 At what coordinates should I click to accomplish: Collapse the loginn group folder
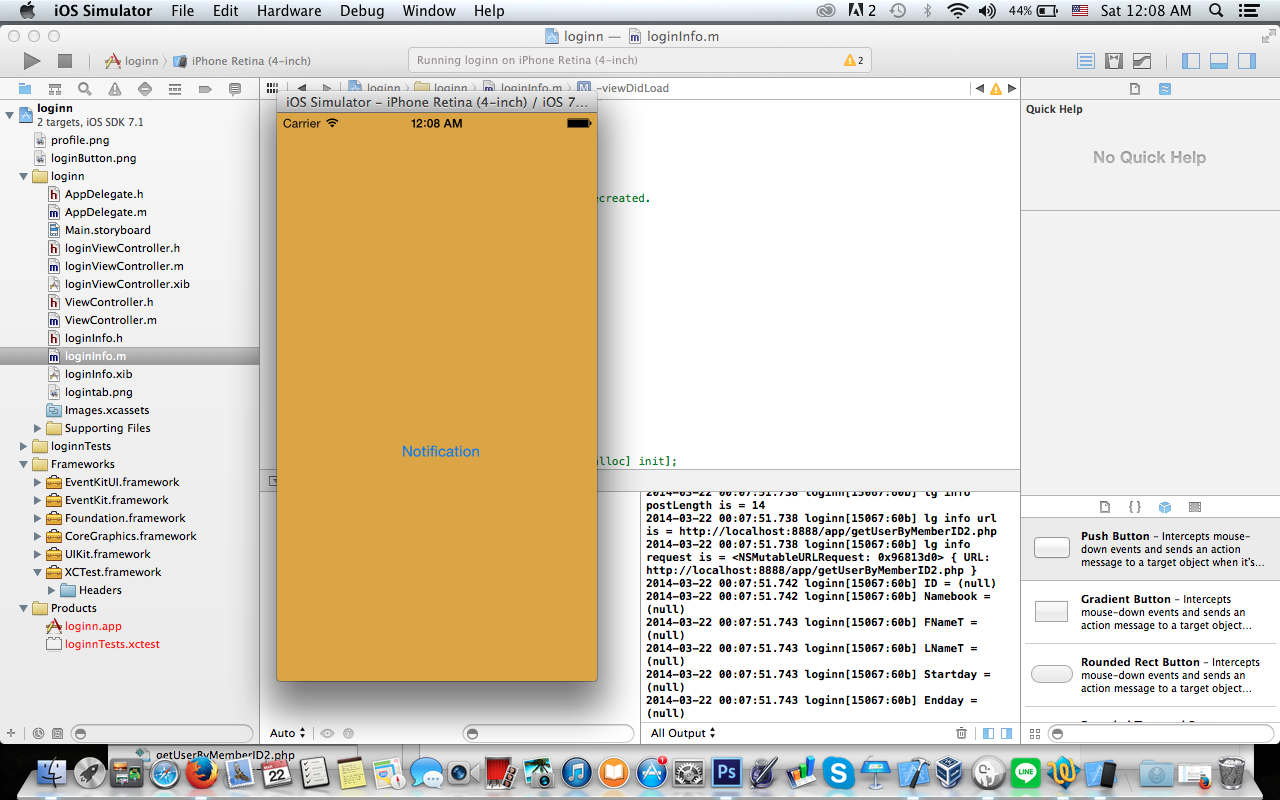[x=24, y=176]
